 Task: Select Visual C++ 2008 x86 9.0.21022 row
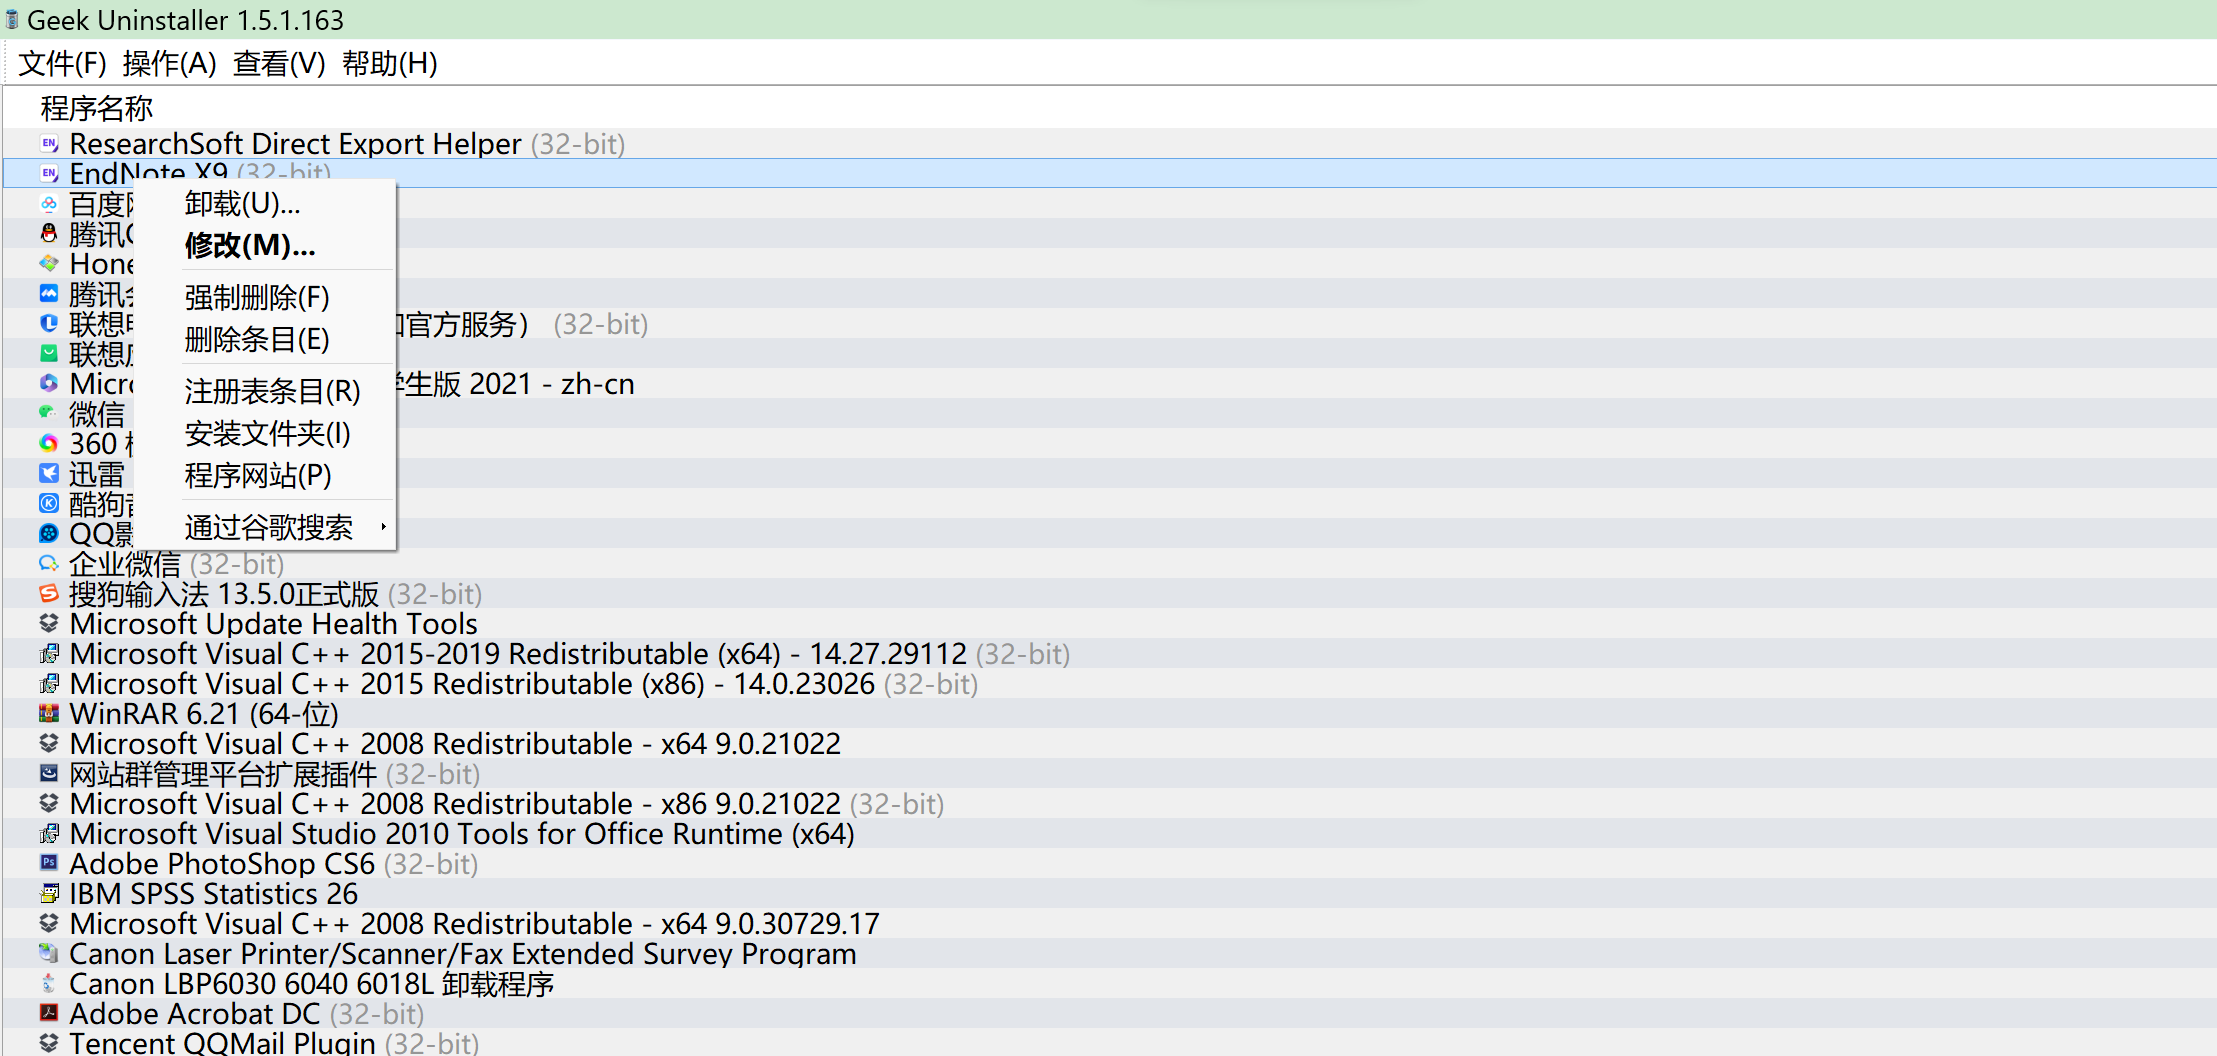[x=1110, y=804]
